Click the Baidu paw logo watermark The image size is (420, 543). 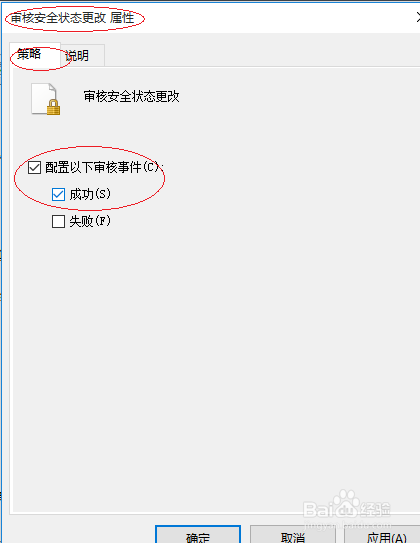pyautogui.click(x=347, y=502)
